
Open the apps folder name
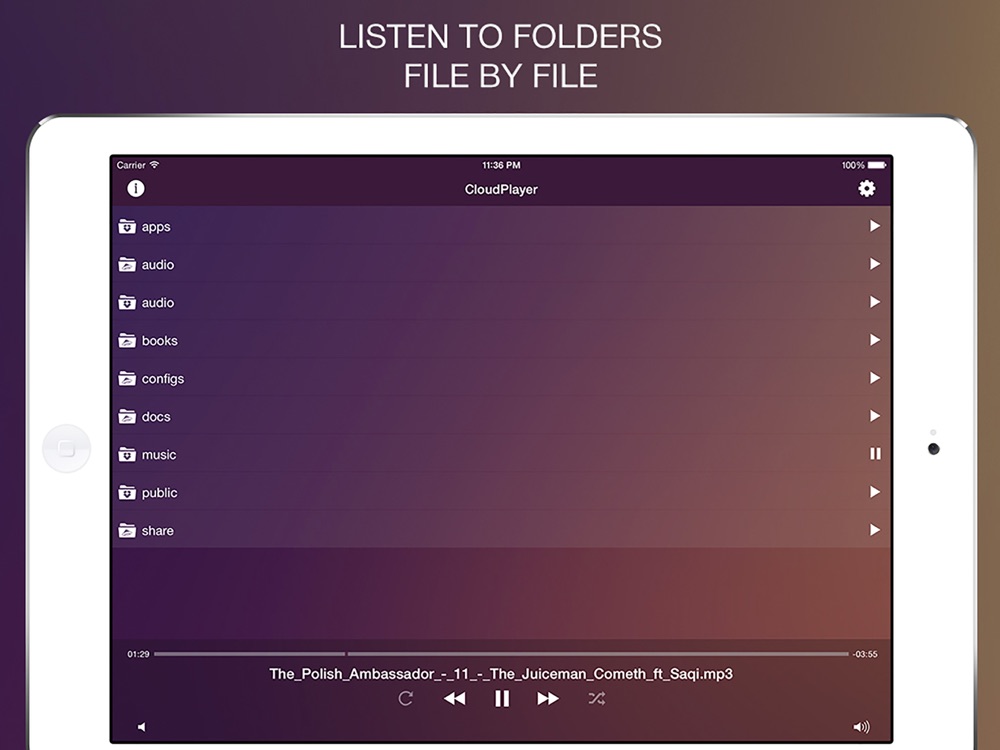click(x=156, y=227)
